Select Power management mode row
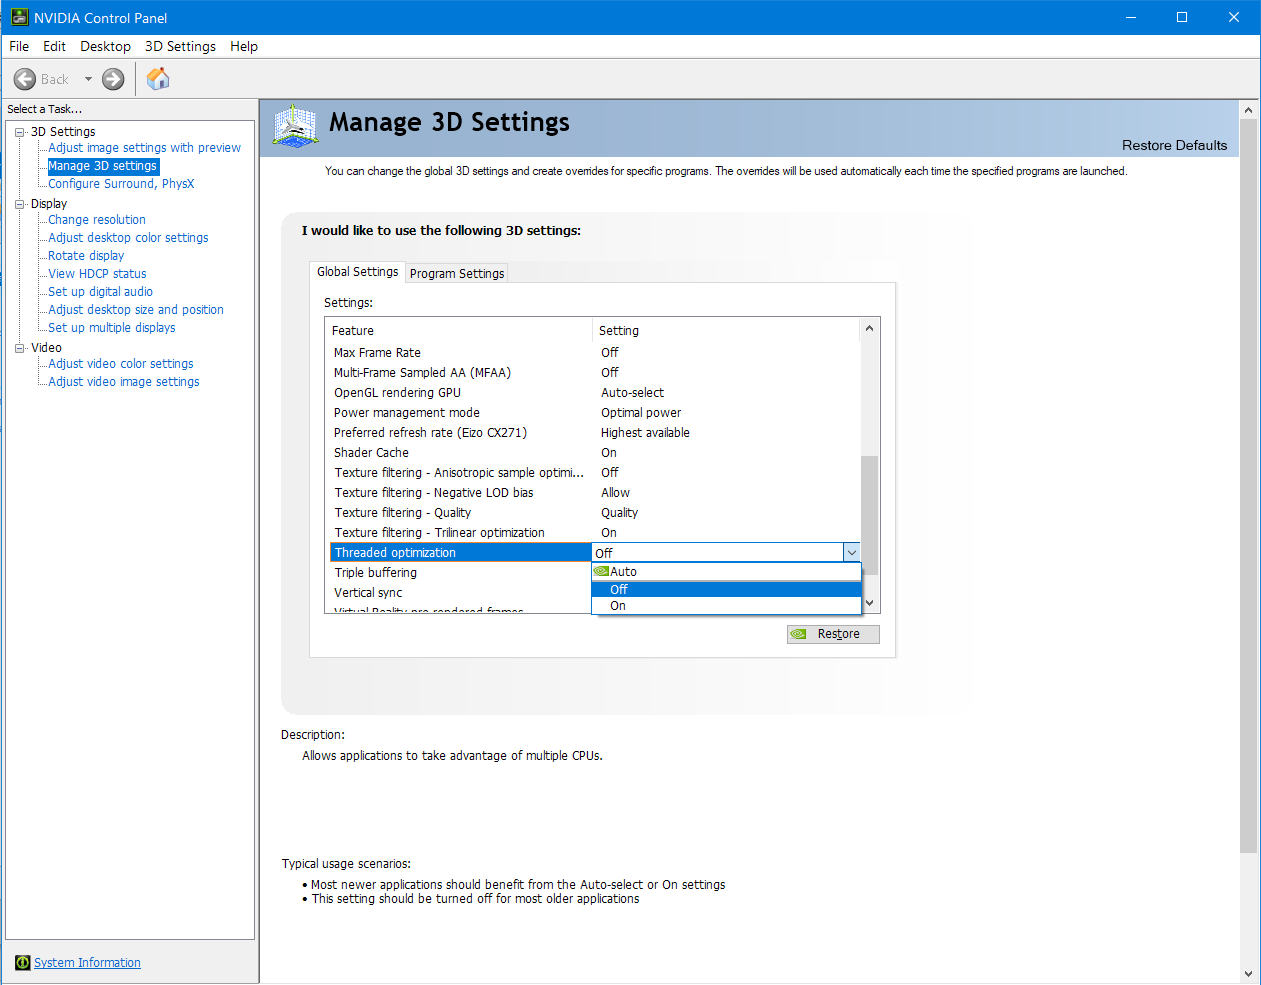 tap(594, 413)
